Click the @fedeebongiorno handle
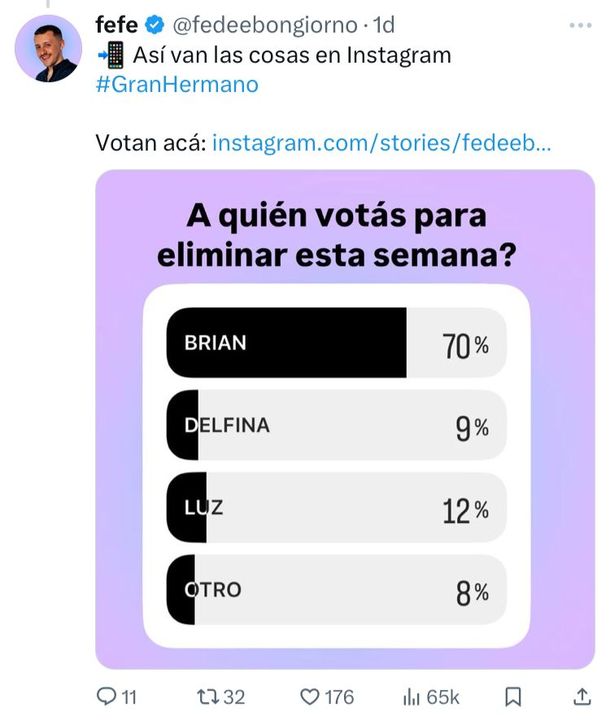This screenshot has width=610, height=720. point(267,25)
